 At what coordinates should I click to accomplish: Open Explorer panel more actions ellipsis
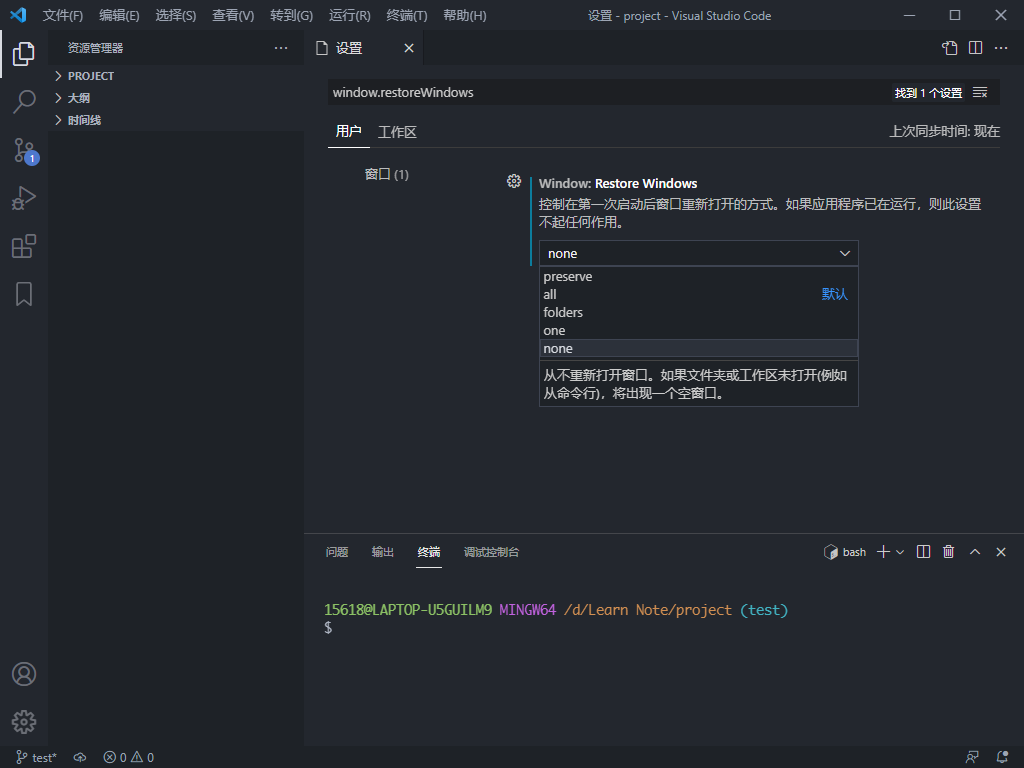281,48
